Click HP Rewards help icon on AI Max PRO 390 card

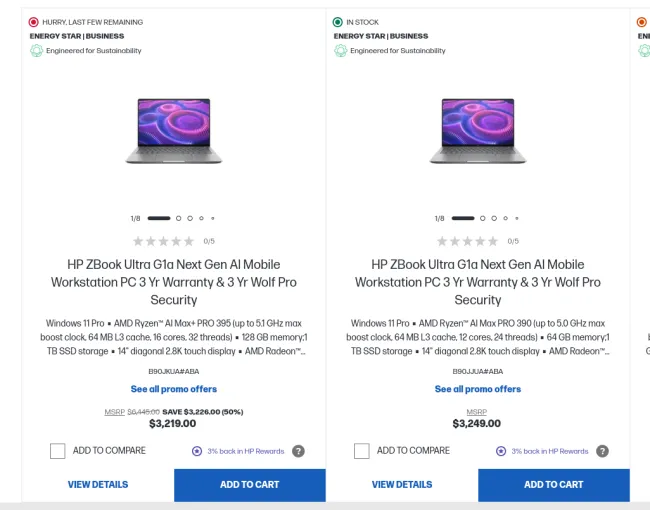click(602, 451)
